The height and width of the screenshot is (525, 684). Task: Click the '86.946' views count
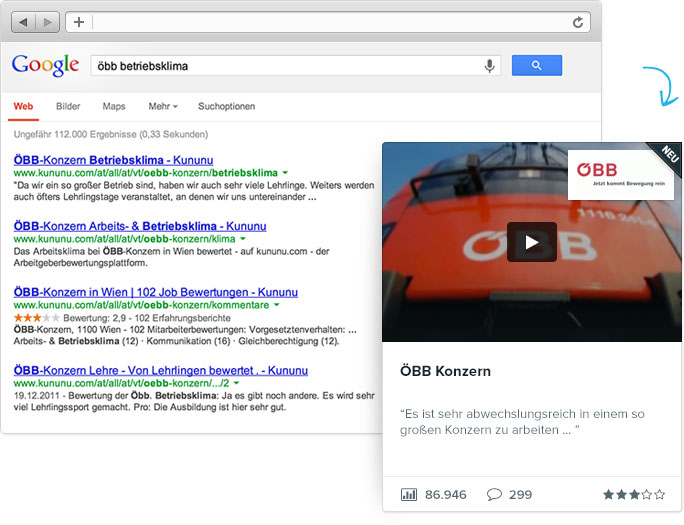[x=445, y=494]
